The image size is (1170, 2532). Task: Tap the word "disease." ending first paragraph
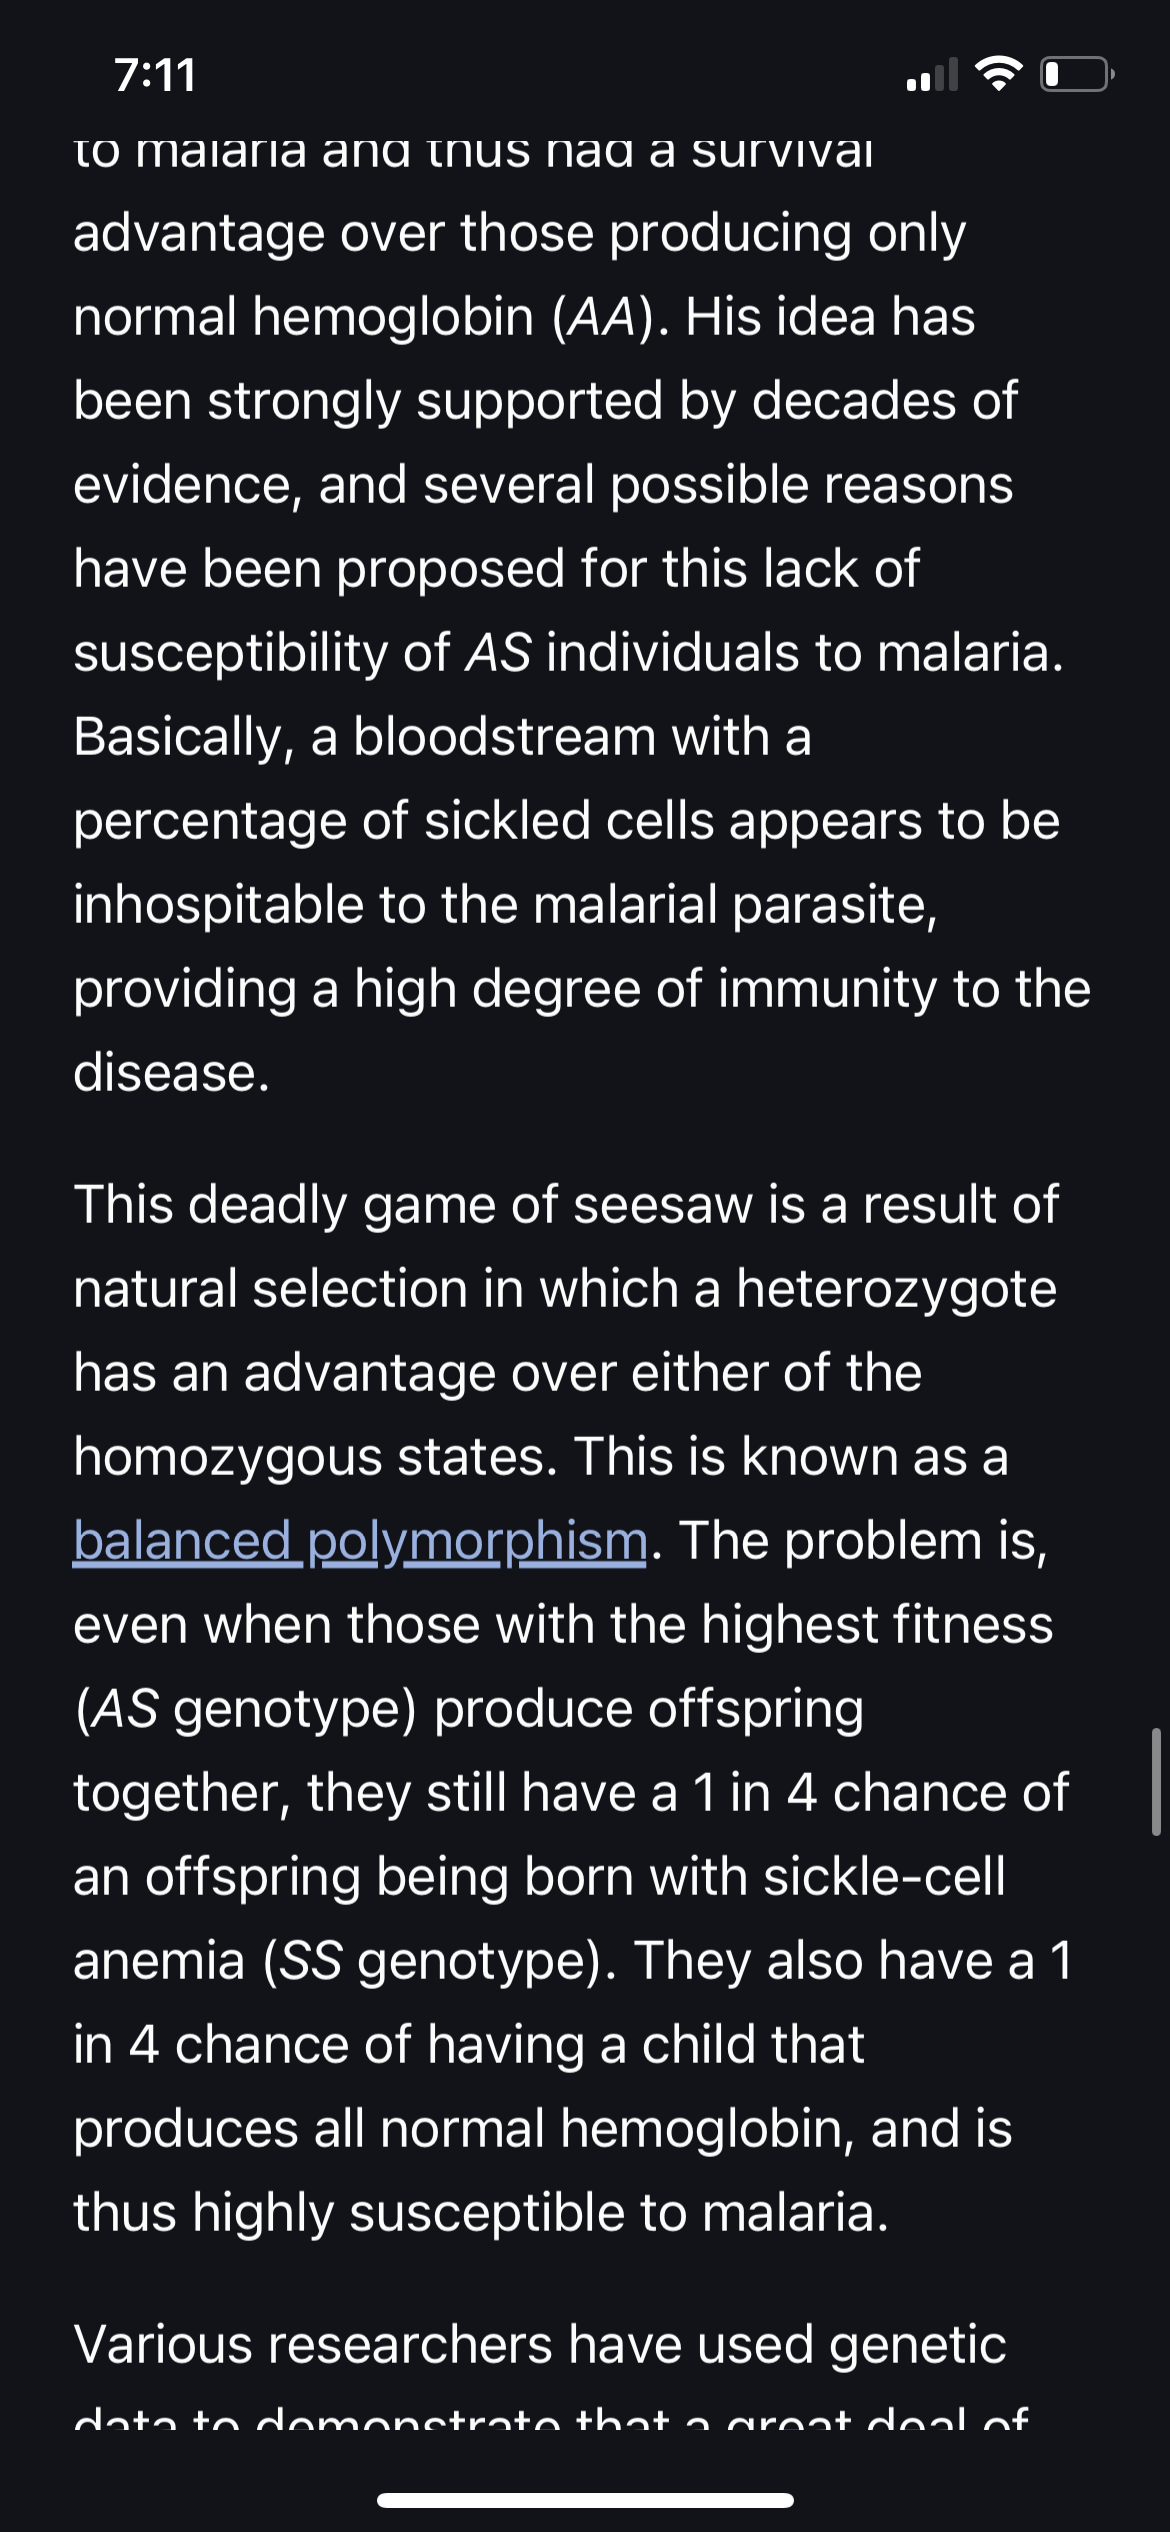pyautogui.click(x=172, y=1072)
